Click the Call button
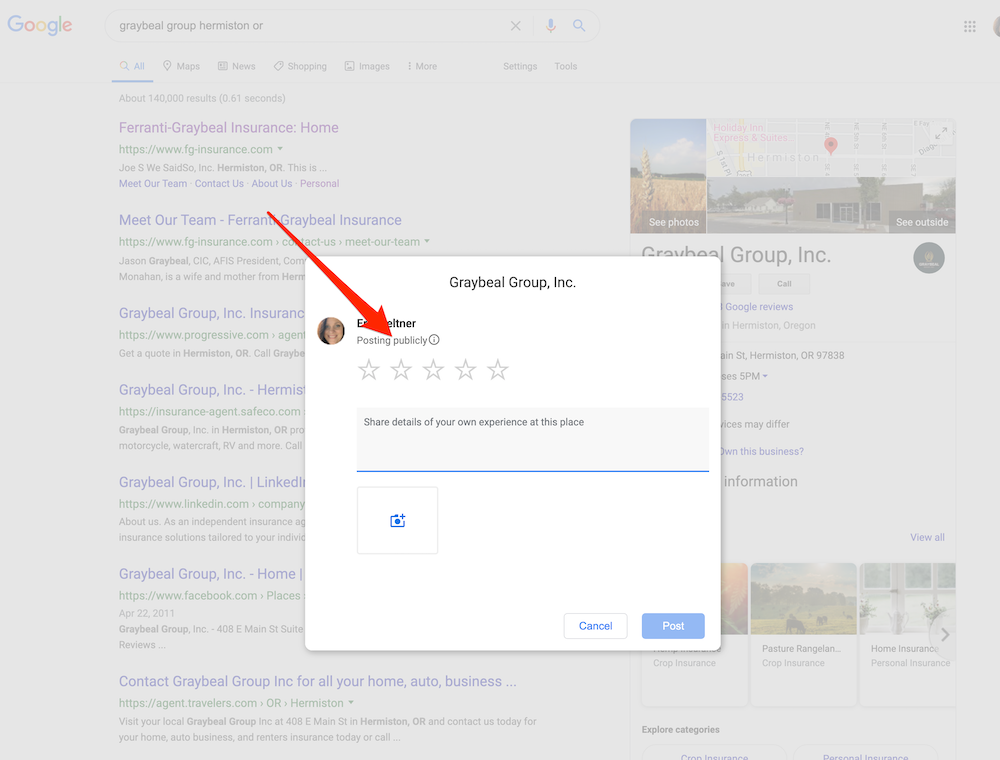Image resolution: width=1000 pixels, height=760 pixels. [784, 284]
